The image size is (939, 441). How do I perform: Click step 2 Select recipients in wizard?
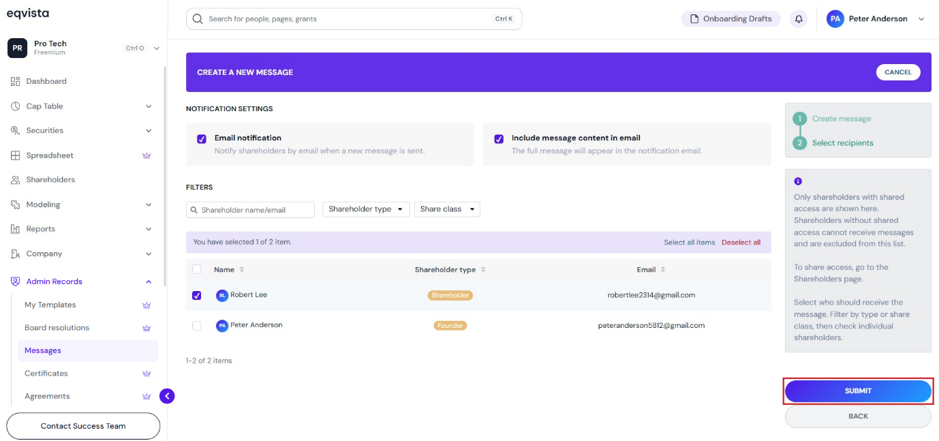pos(833,143)
